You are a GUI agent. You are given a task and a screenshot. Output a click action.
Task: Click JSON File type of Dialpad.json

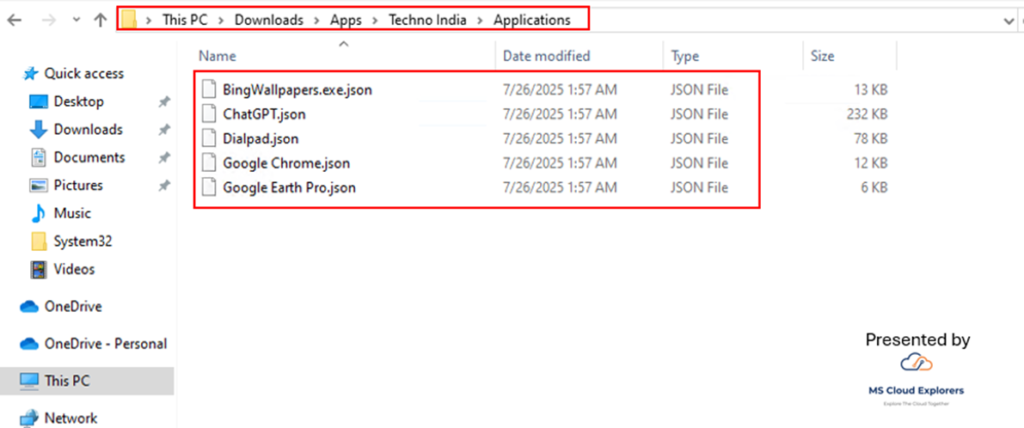point(699,139)
